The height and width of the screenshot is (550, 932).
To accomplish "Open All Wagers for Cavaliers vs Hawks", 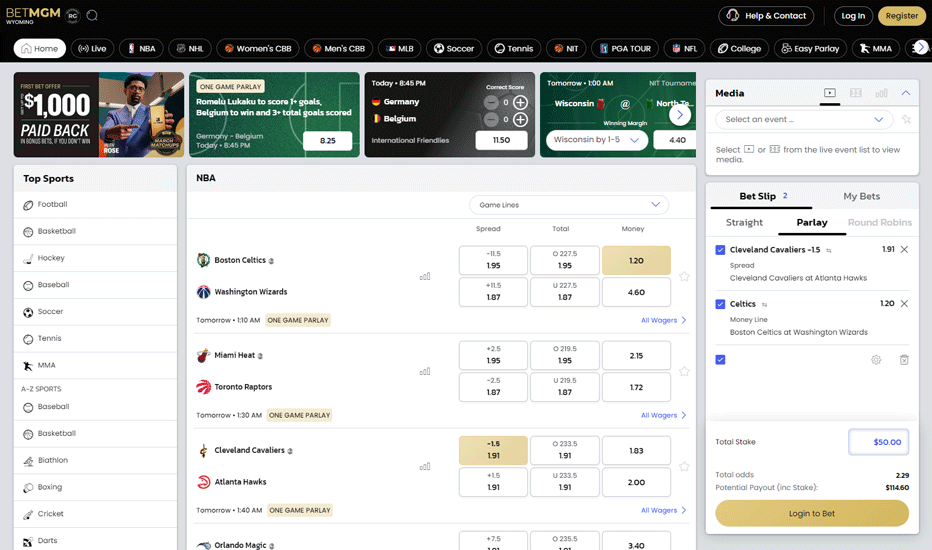I will [x=663, y=510].
